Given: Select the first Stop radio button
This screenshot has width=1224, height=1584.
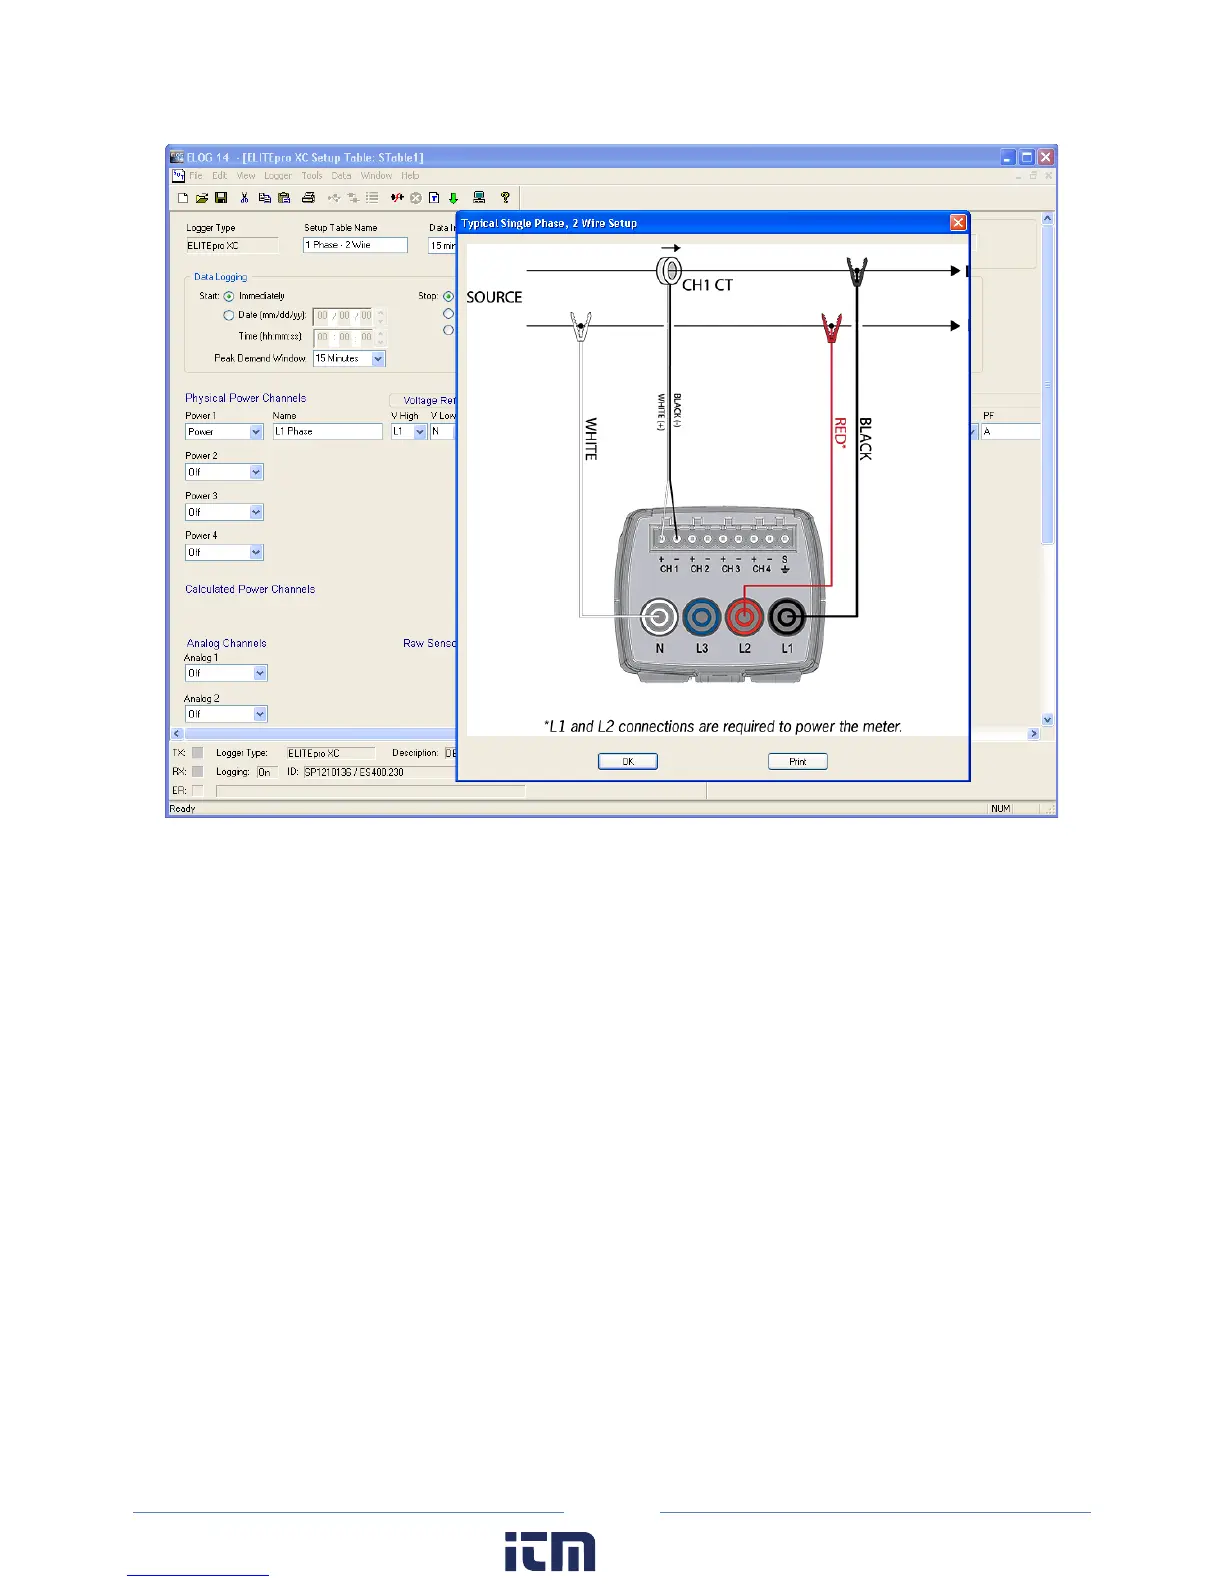Looking at the screenshot, I should tap(448, 296).
